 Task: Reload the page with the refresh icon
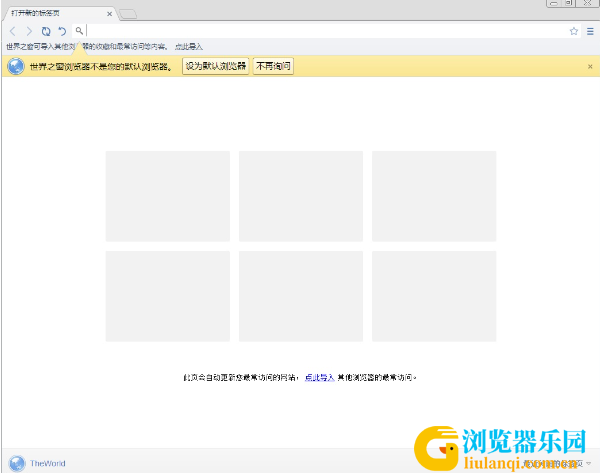[46, 31]
